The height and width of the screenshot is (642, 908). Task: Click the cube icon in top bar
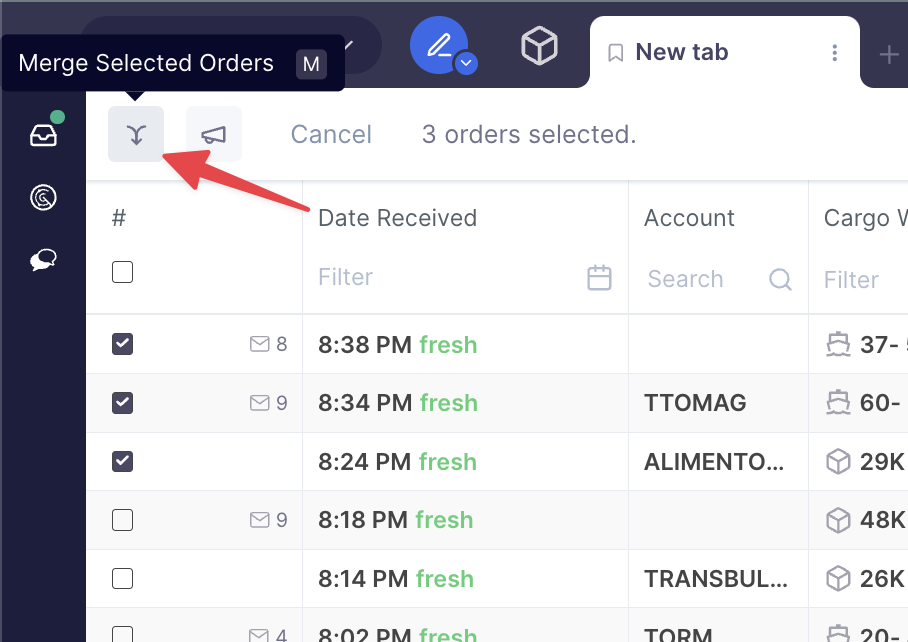(539, 46)
